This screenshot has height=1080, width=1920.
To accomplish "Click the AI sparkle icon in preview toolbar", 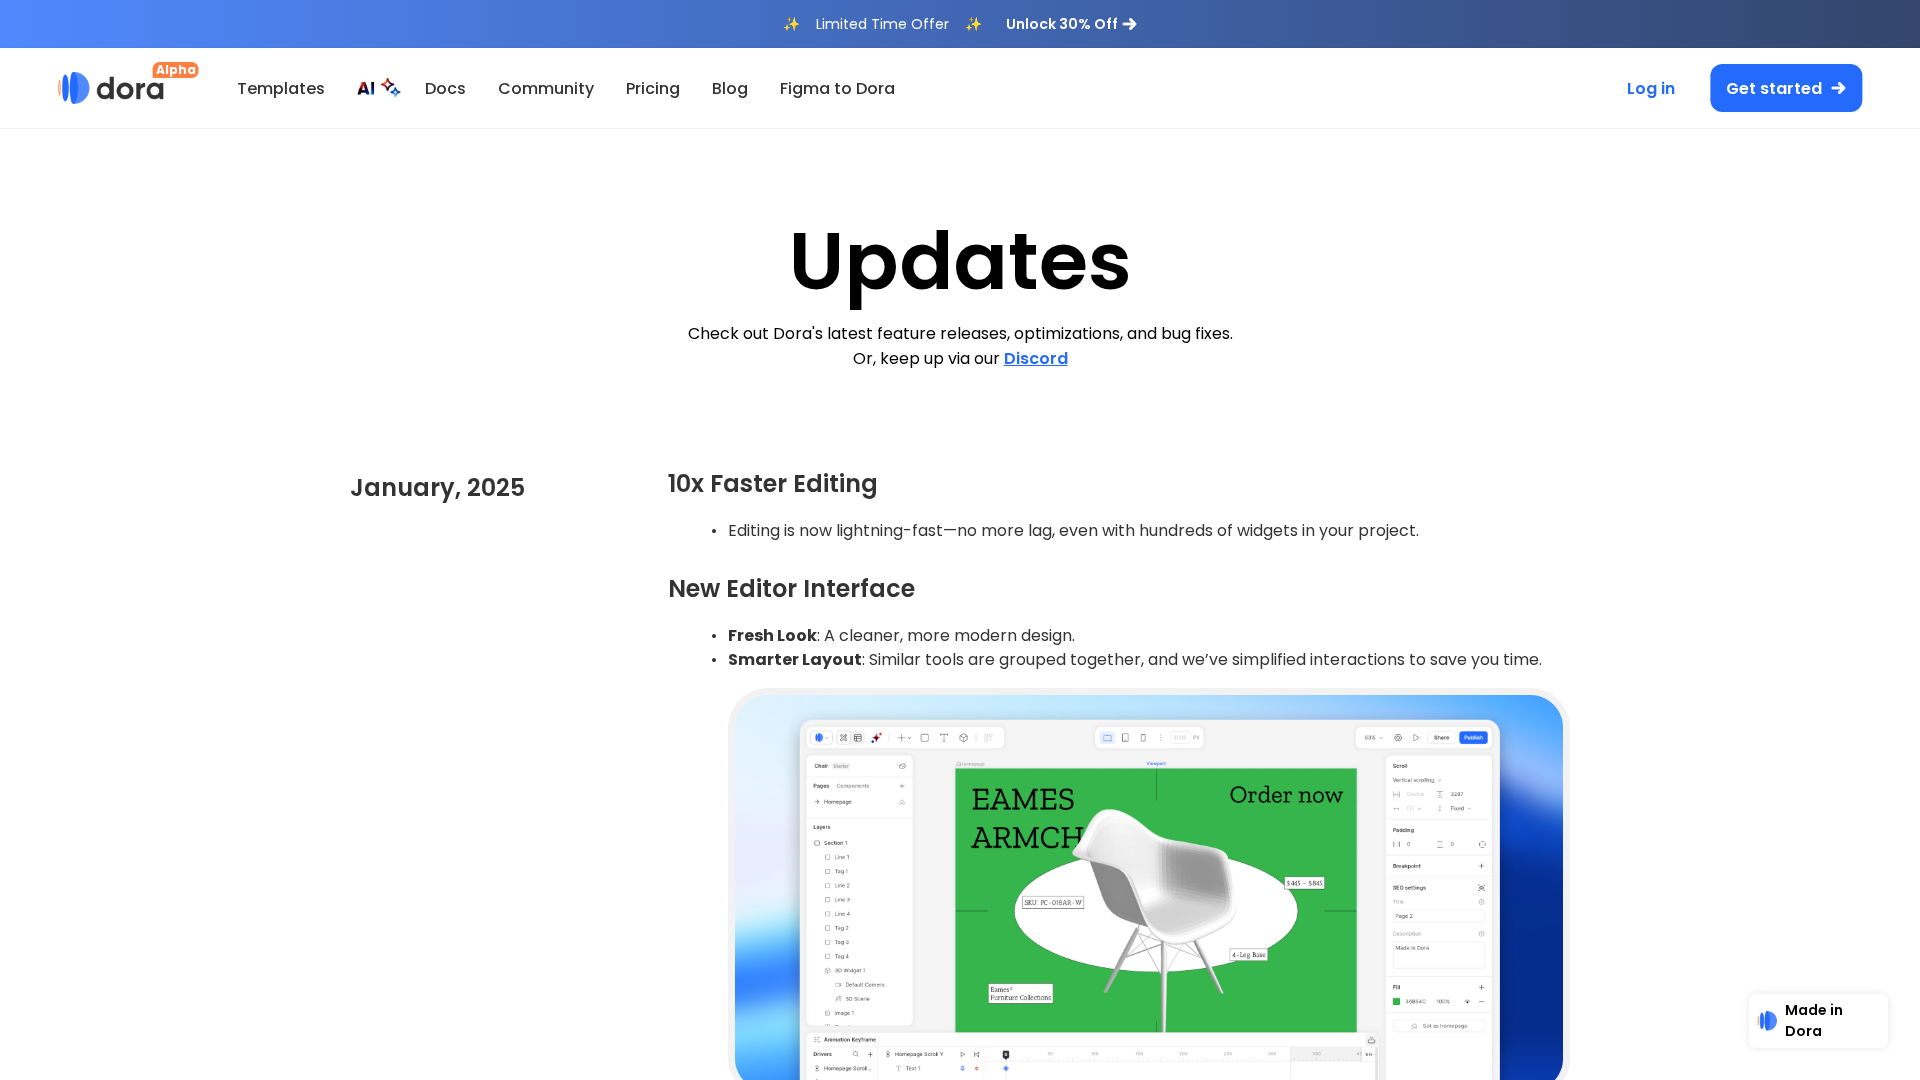I will tap(876, 738).
